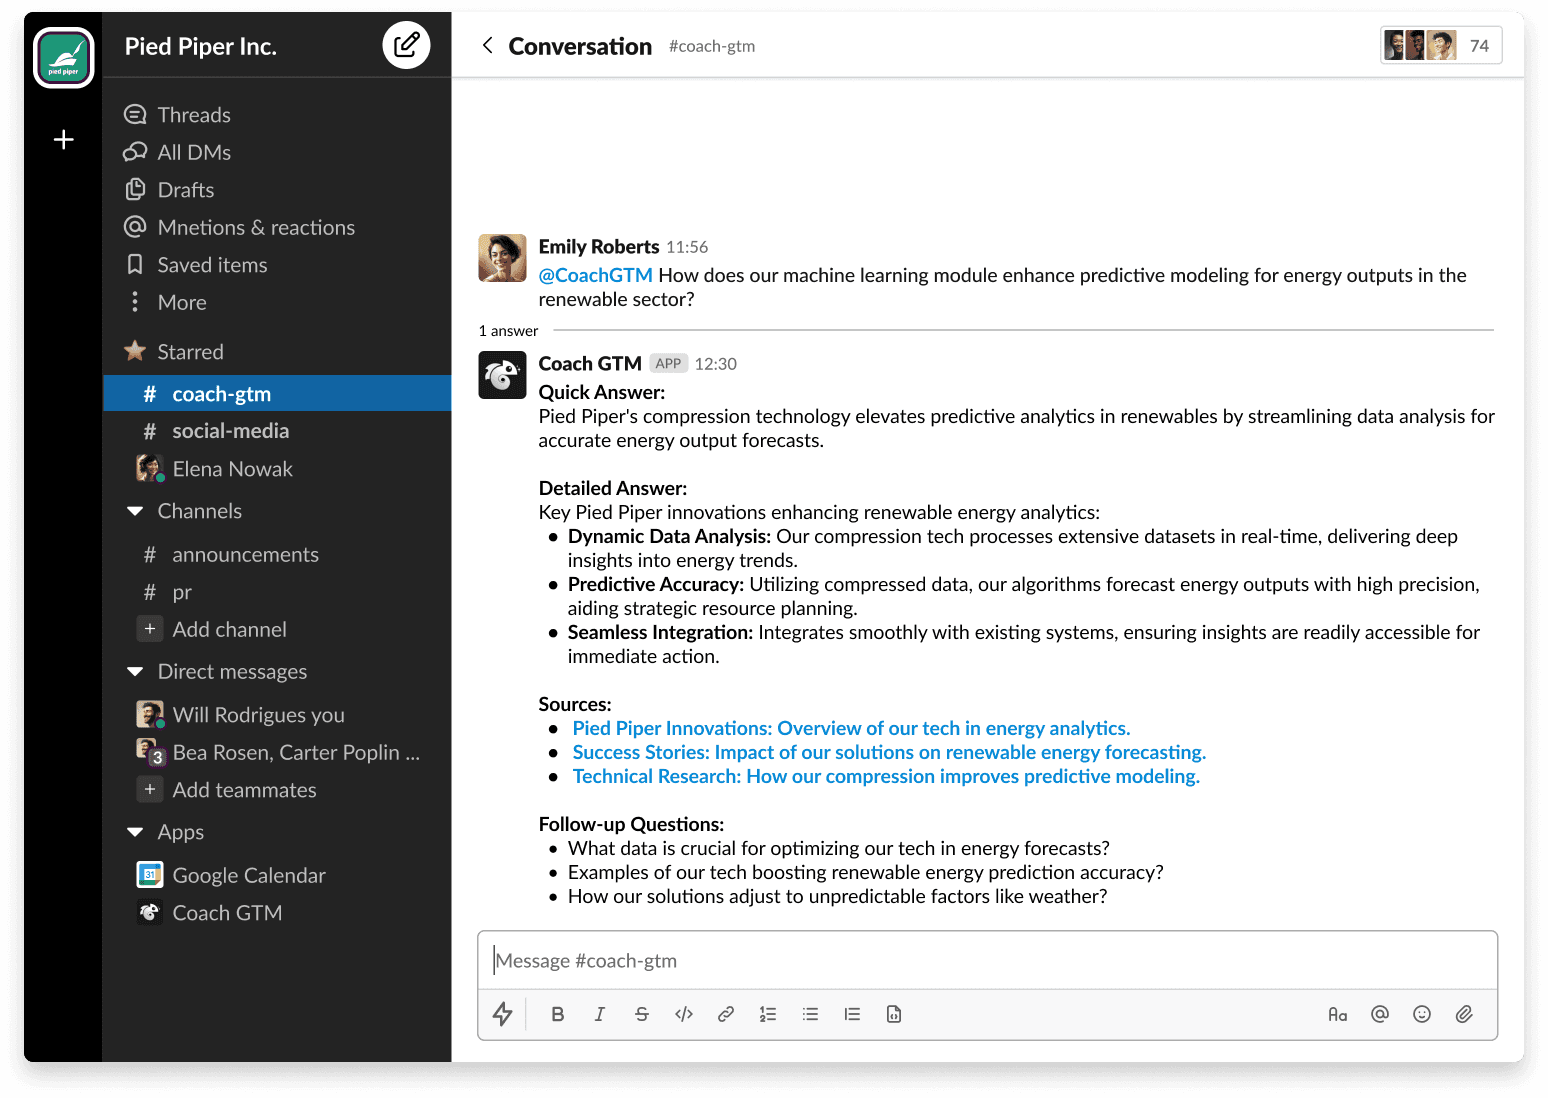This screenshot has width=1548, height=1098.
Task: Click Emily Roberts sender name
Action: click(x=599, y=246)
